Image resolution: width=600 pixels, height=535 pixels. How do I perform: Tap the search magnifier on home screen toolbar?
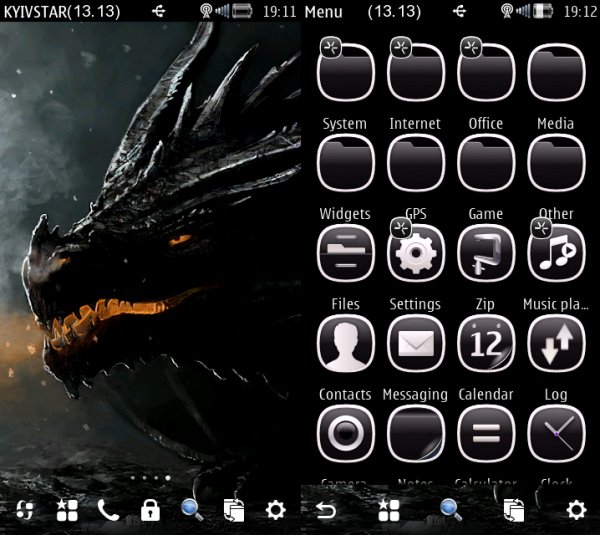[192, 511]
